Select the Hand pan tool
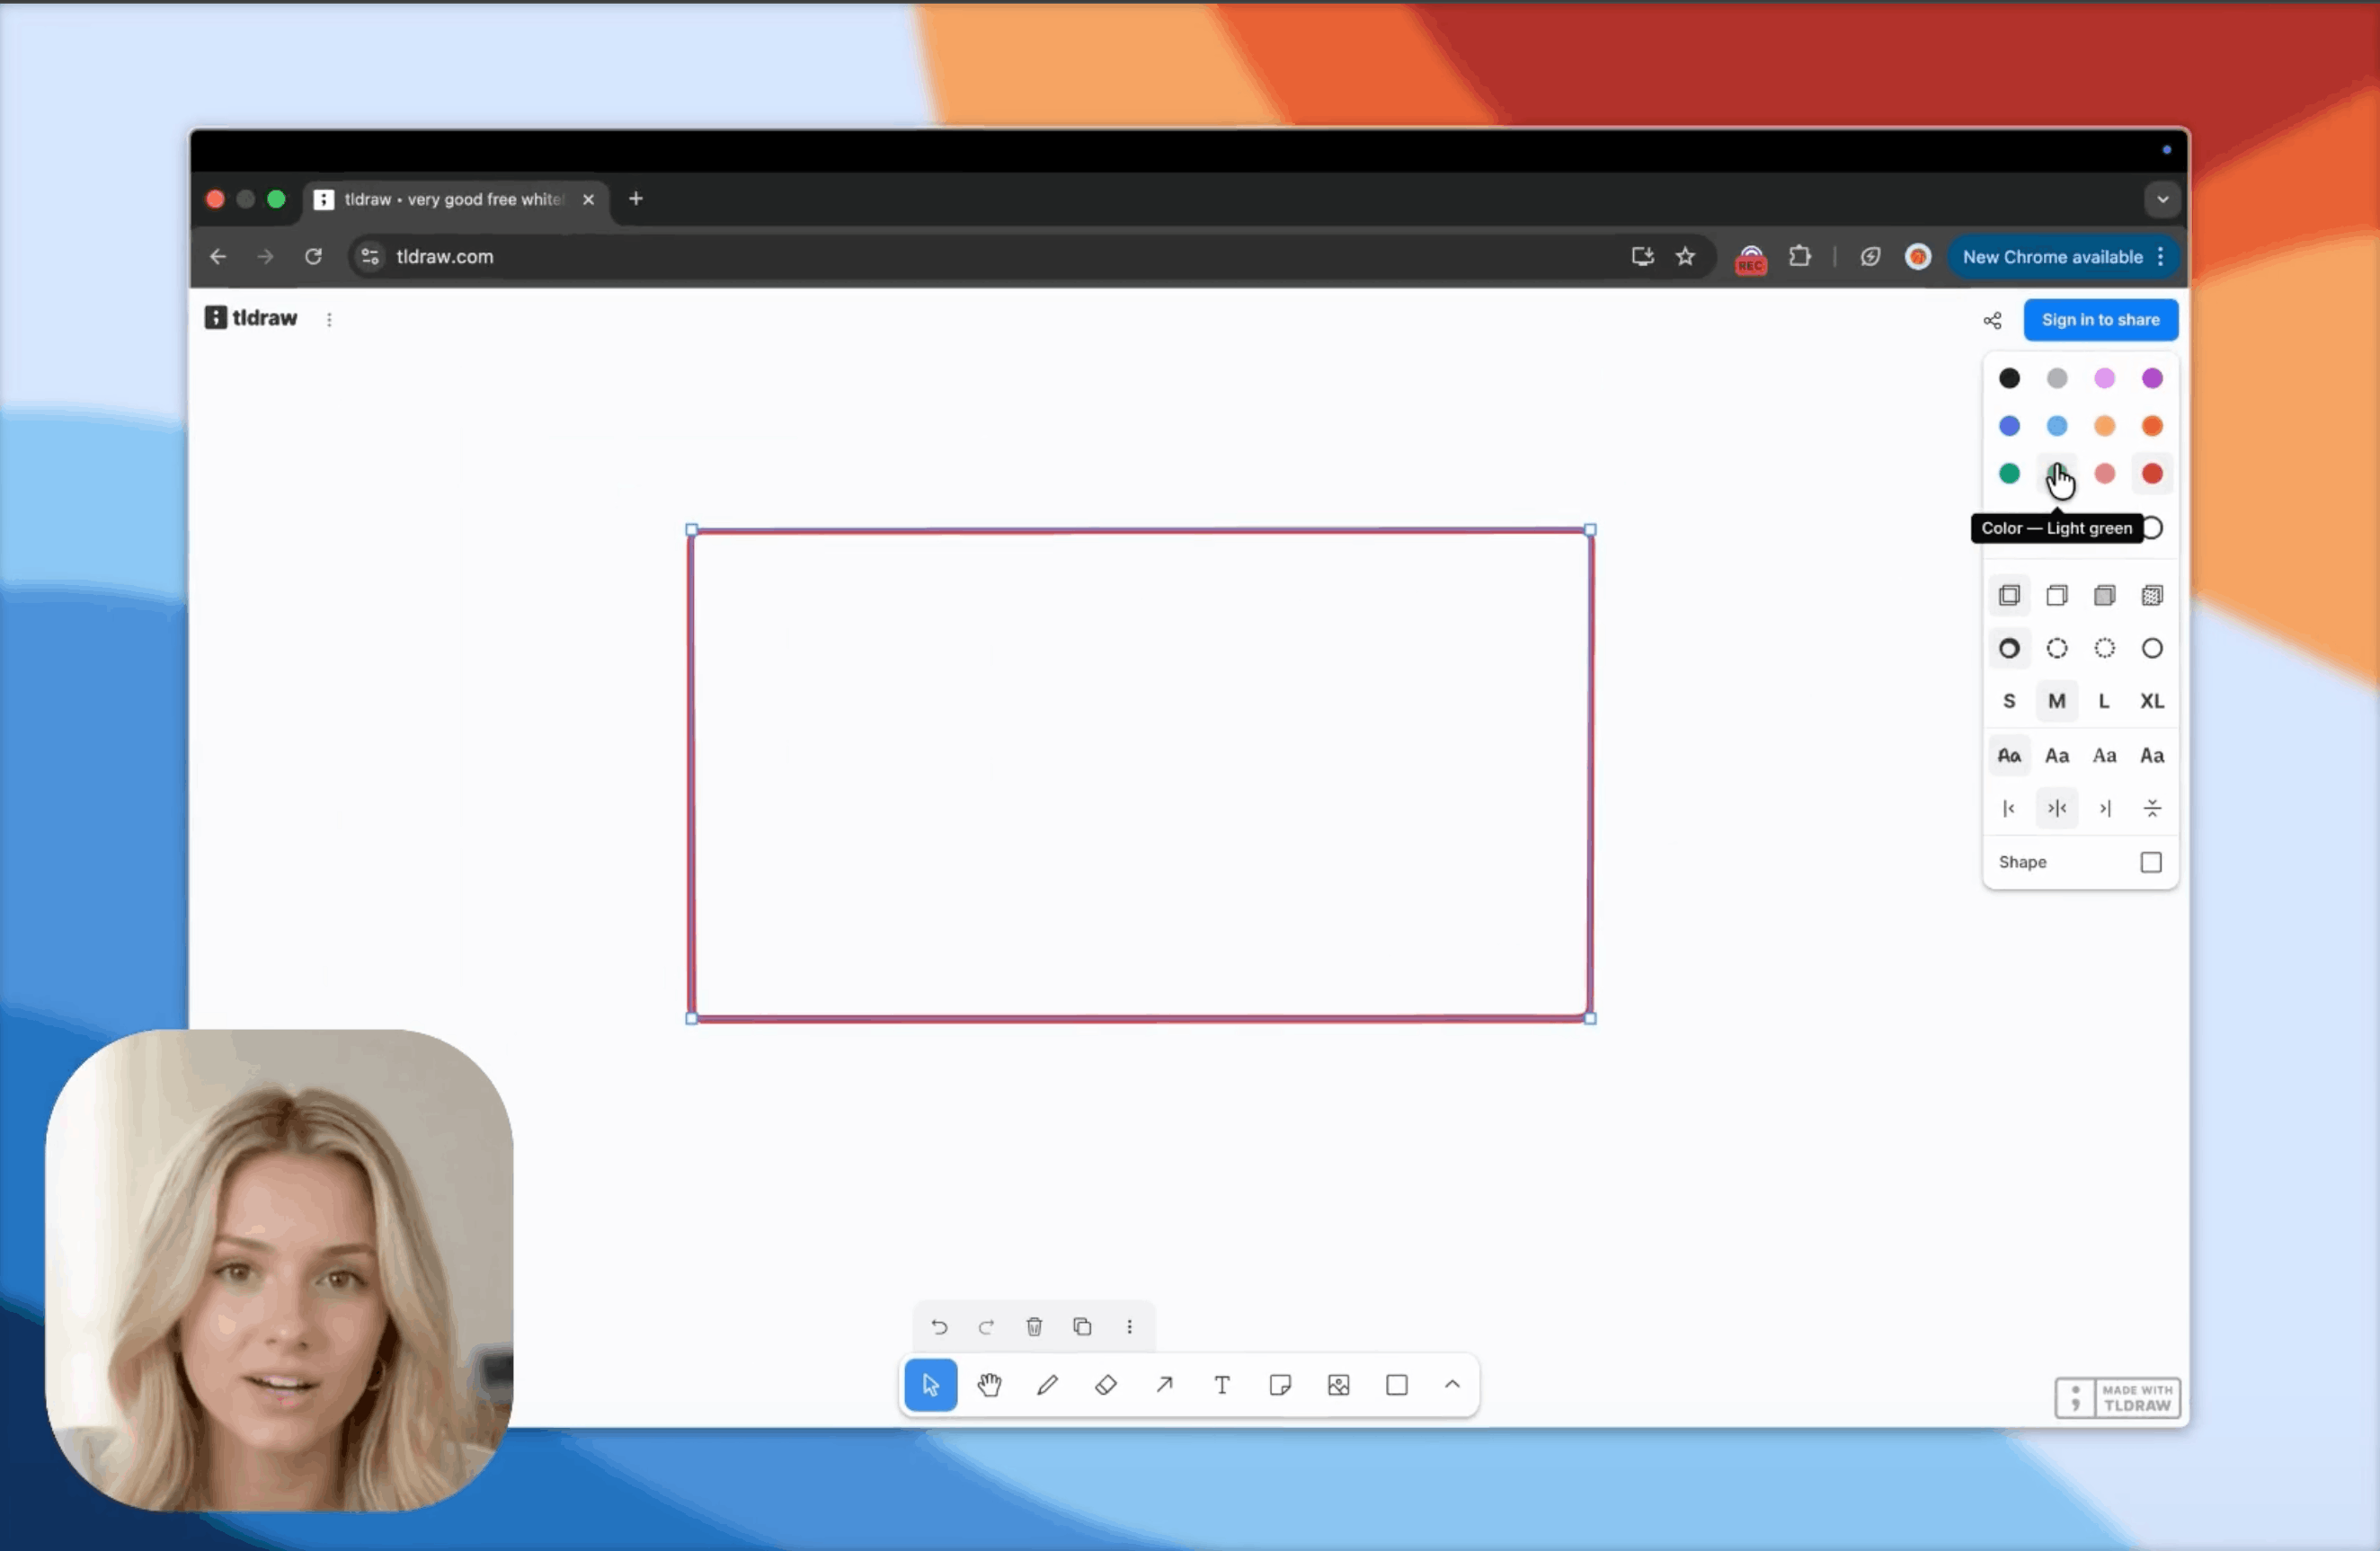Viewport: 2380px width, 1551px height. tap(990, 1385)
